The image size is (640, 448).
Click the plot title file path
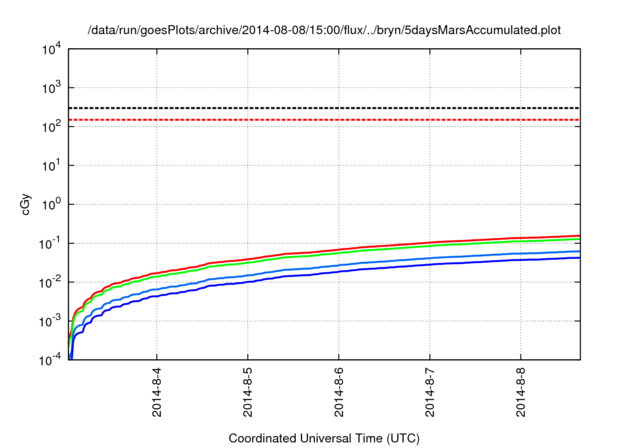(x=325, y=30)
